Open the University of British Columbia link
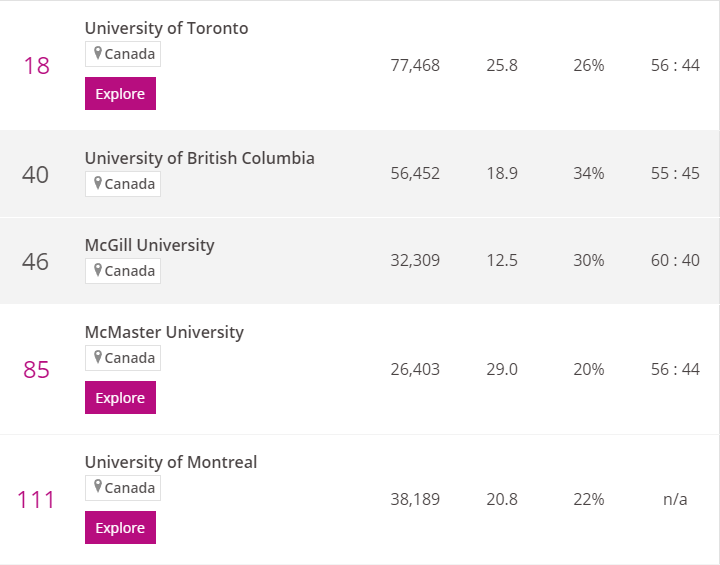This screenshot has width=720, height=565. pos(200,158)
